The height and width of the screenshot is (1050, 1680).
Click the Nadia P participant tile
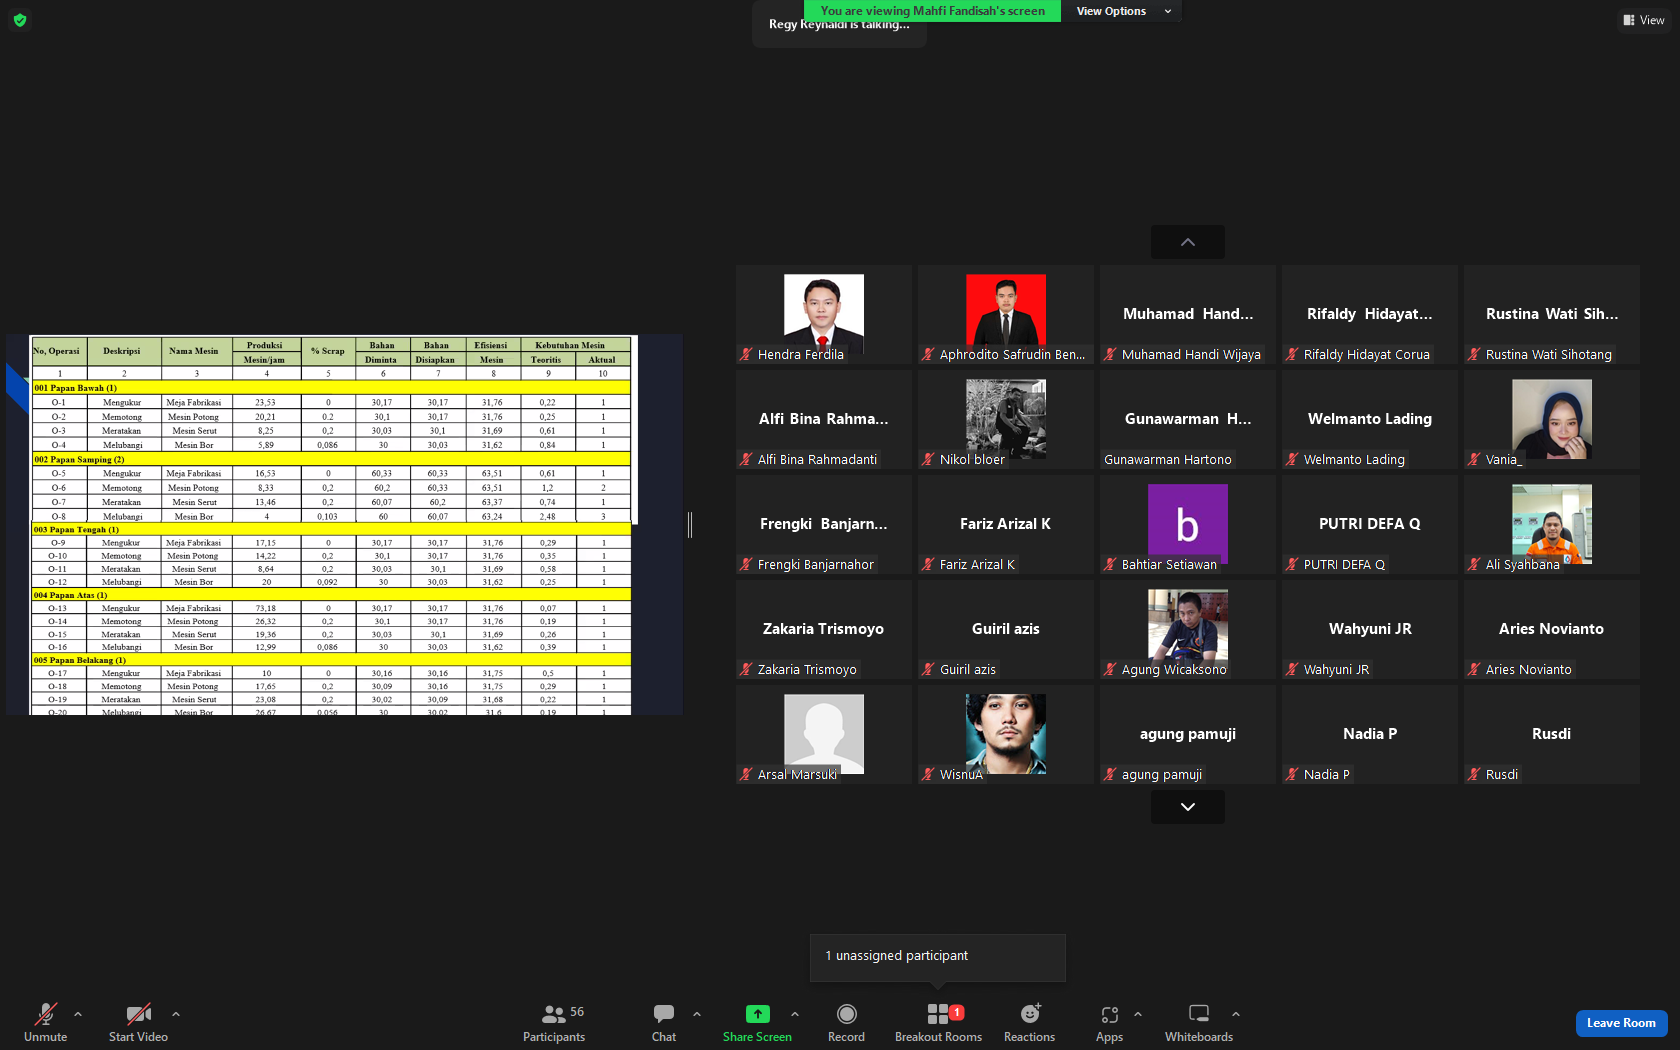tap(1370, 735)
